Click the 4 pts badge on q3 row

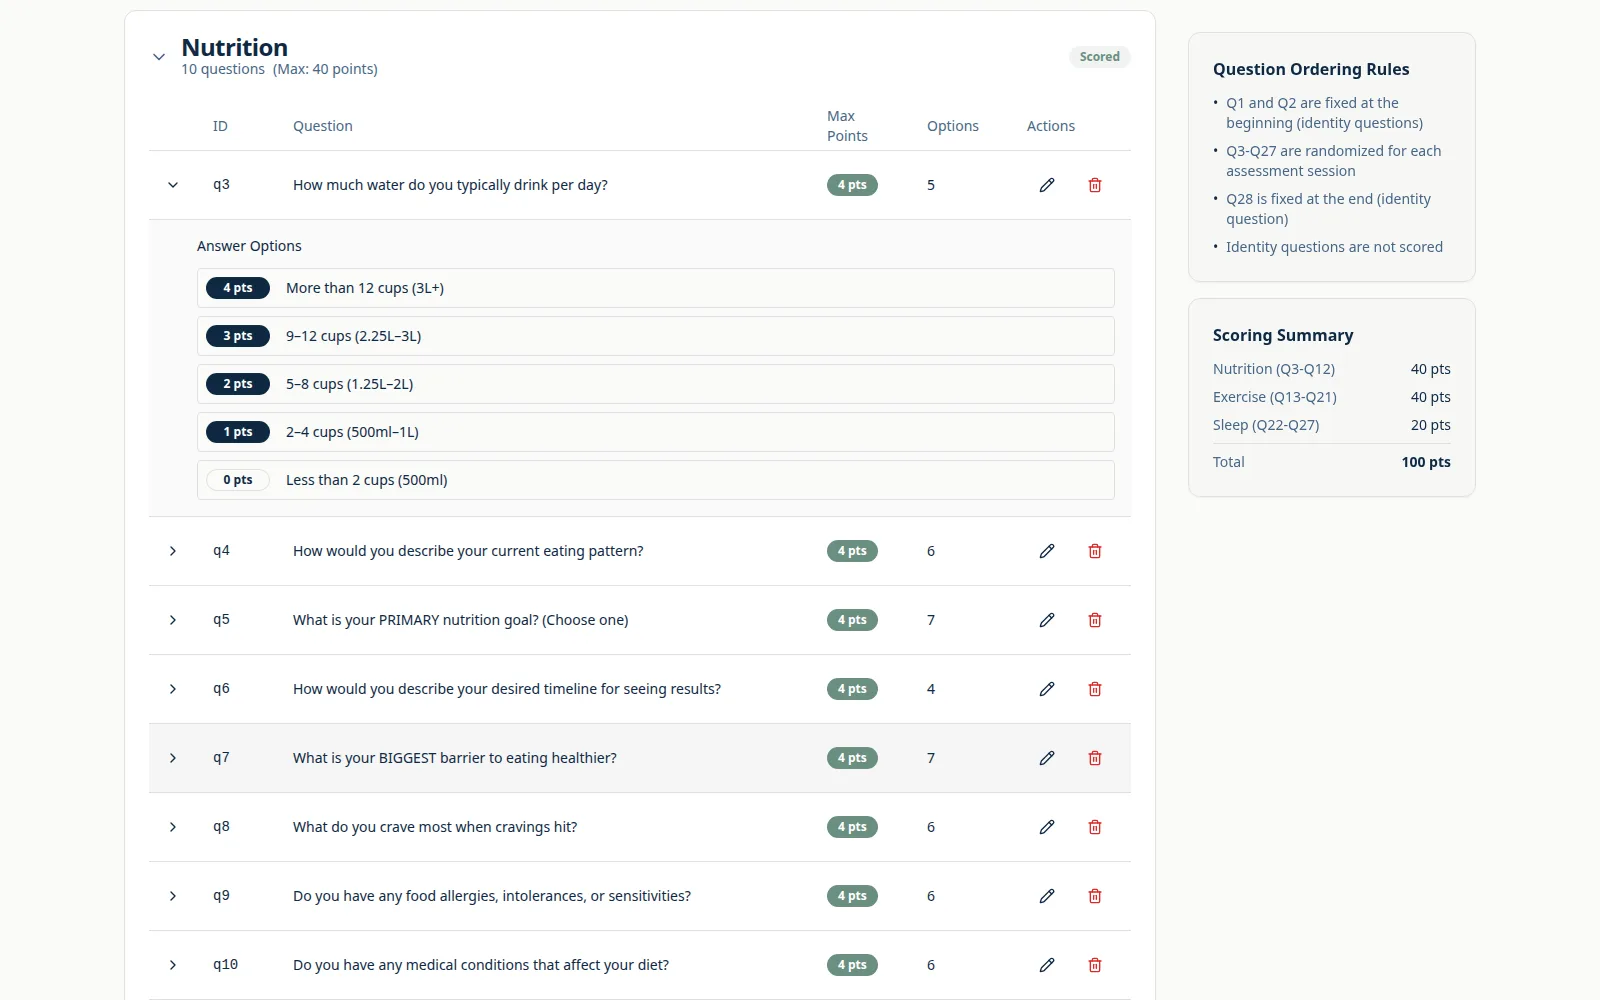point(852,185)
